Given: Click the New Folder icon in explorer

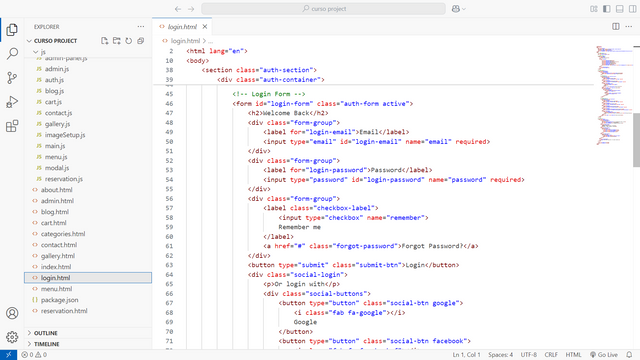Looking at the screenshot, I should [117, 40].
